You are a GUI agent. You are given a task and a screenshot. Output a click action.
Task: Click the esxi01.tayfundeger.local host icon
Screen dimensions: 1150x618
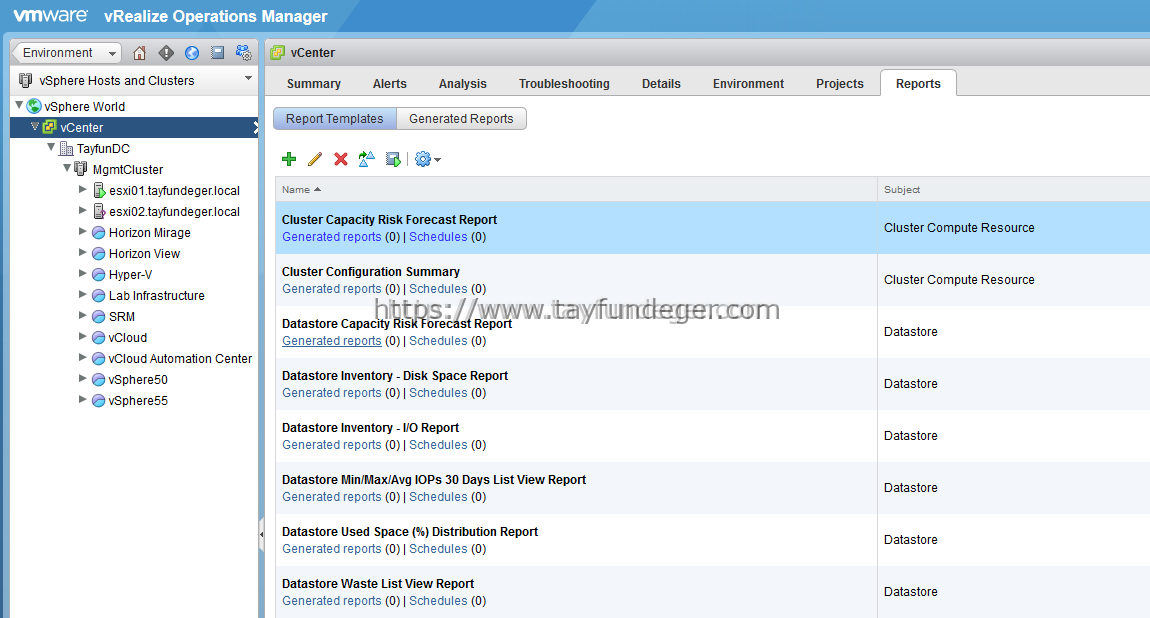(x=100, y=191)
